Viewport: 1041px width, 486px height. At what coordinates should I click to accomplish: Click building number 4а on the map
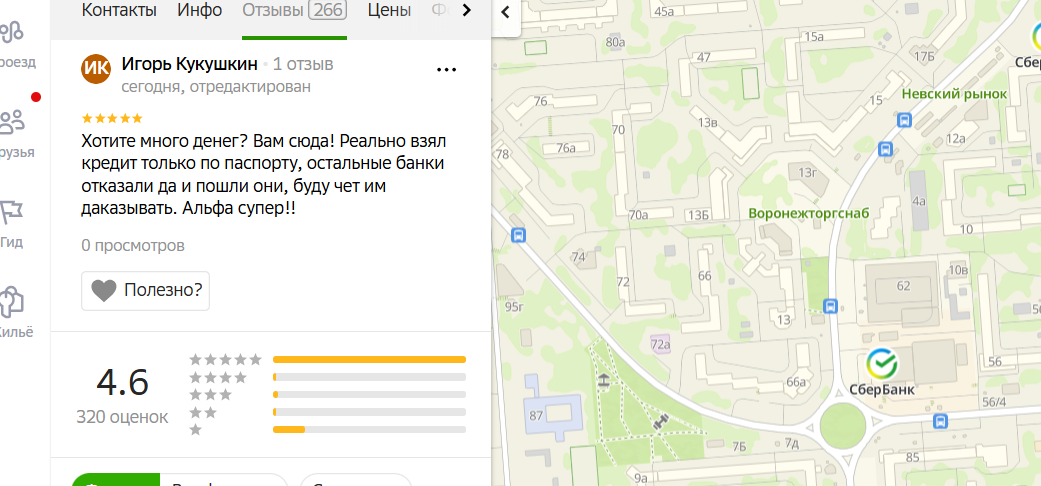(x=919, y=200)
